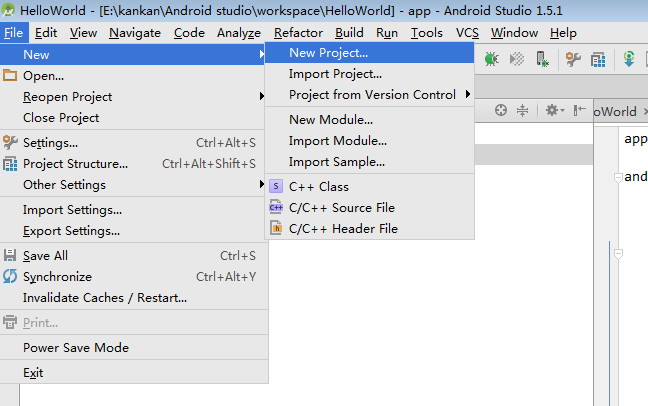
Task: Click Exit in the File menu
Action: click(134, 373)
